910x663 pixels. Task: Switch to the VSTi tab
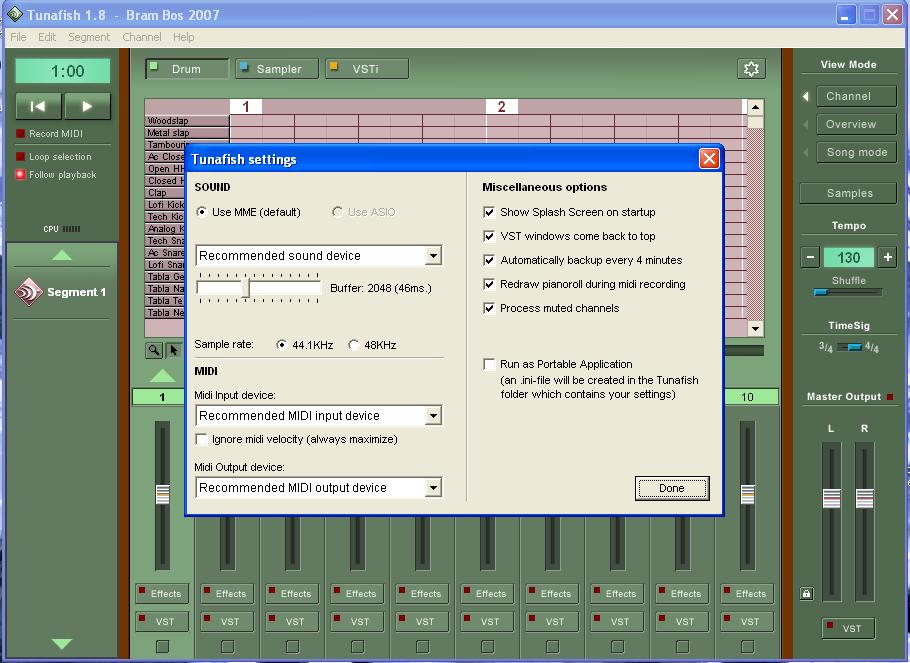pyautogui.click(x=367, y=69)
